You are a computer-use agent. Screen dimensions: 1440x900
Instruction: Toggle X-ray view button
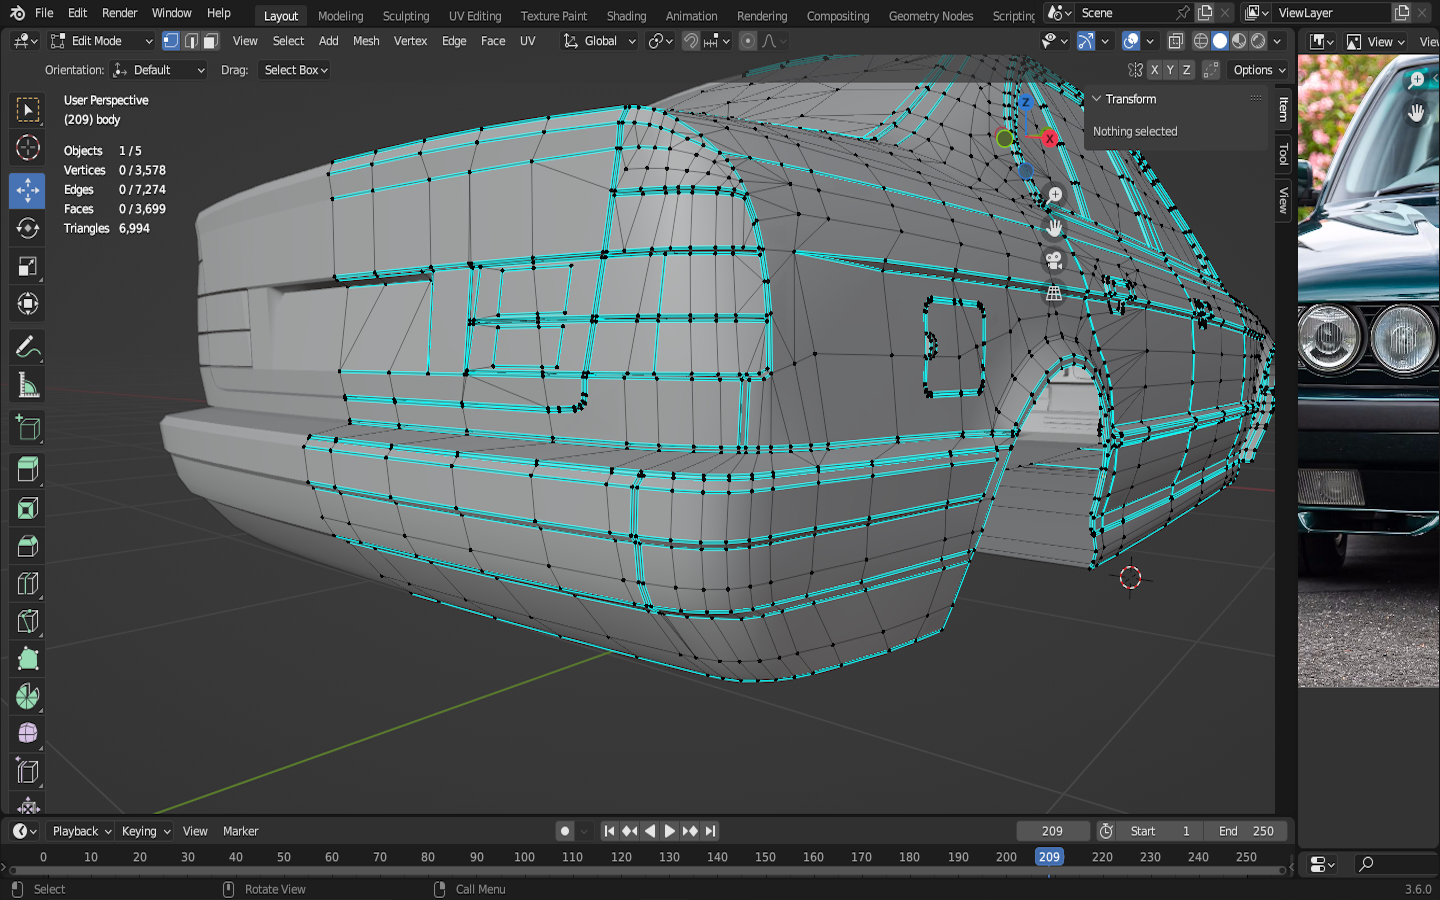pos(1176,41)
